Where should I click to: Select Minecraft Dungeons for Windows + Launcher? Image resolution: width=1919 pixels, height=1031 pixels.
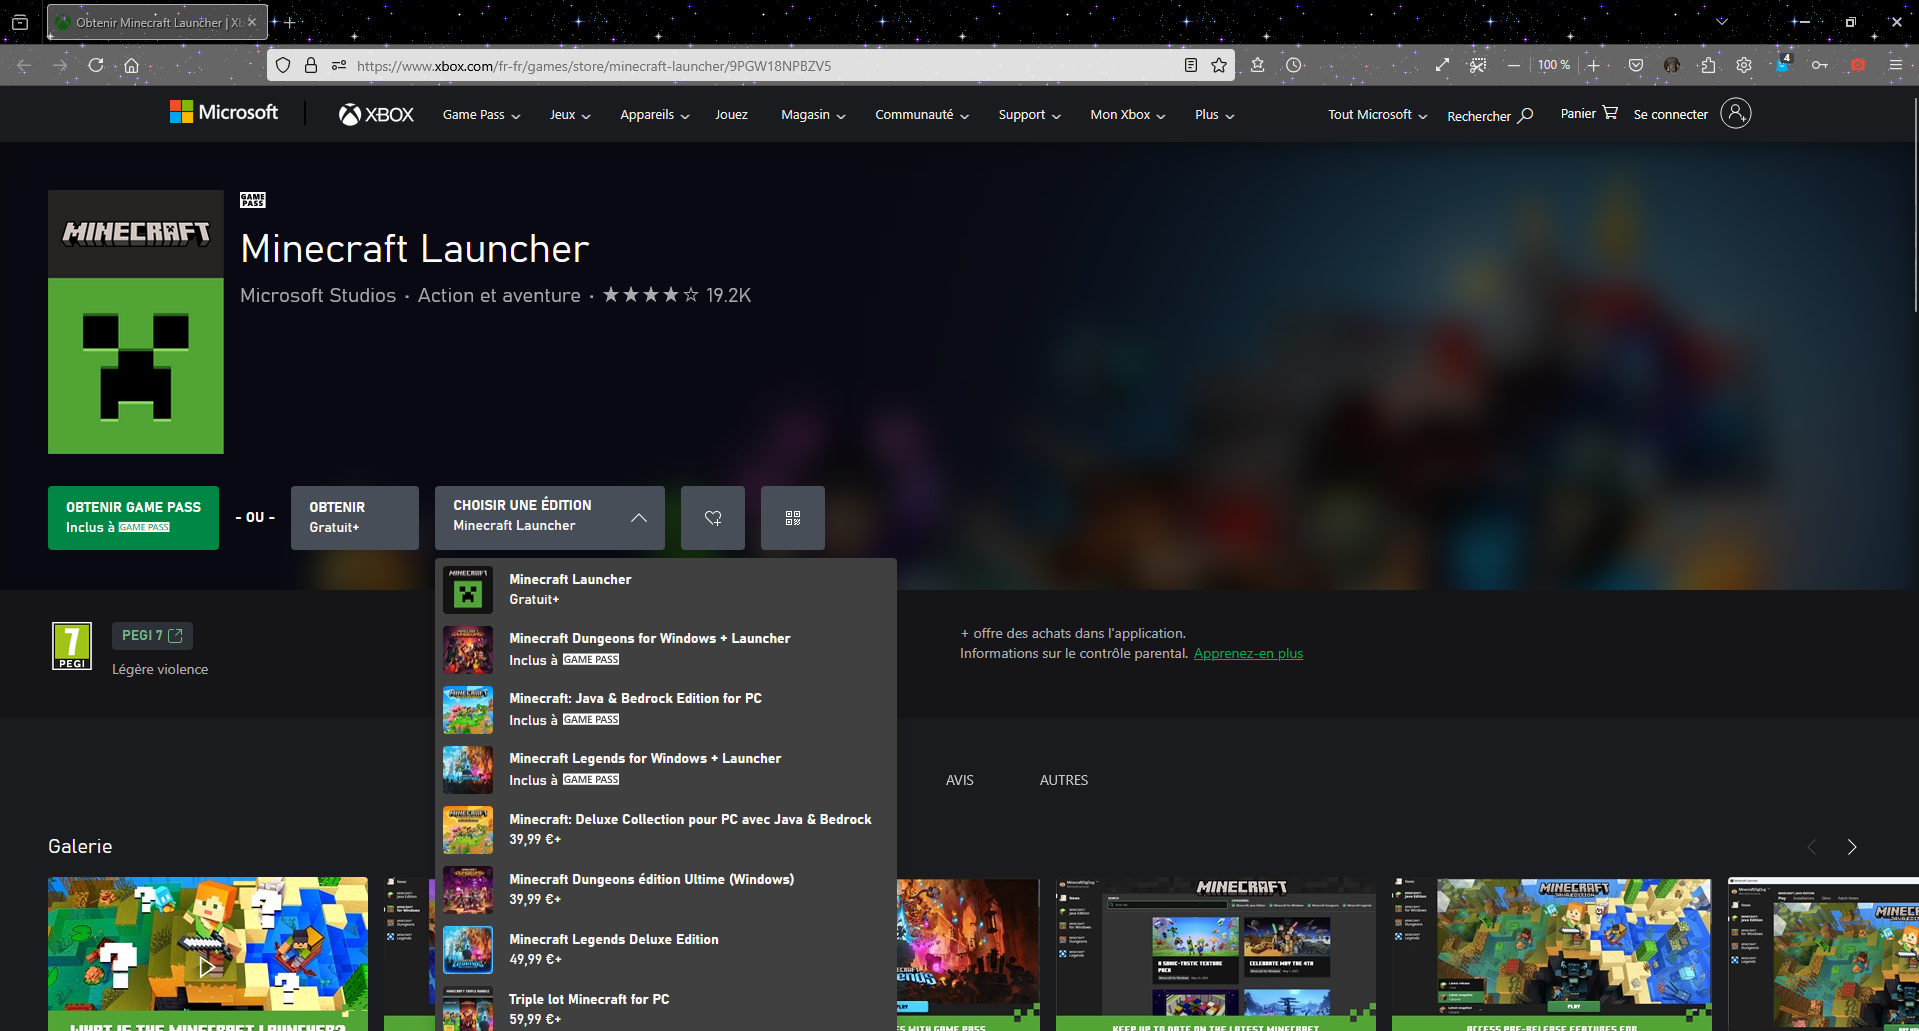(x=666, y=649)
